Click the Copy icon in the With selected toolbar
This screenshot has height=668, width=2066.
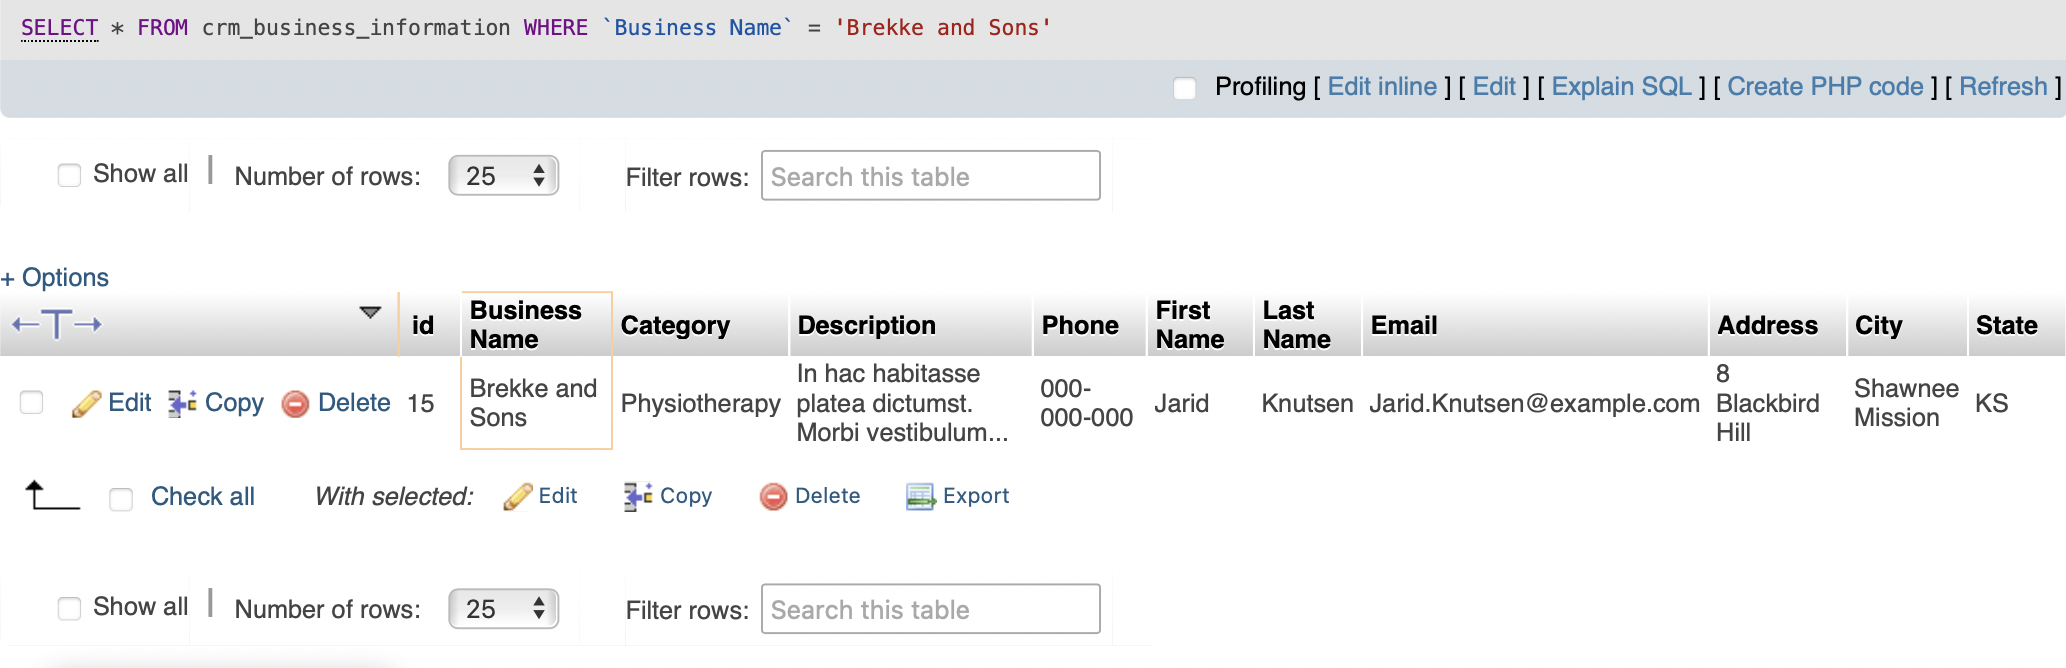click(x=636, y=495)
